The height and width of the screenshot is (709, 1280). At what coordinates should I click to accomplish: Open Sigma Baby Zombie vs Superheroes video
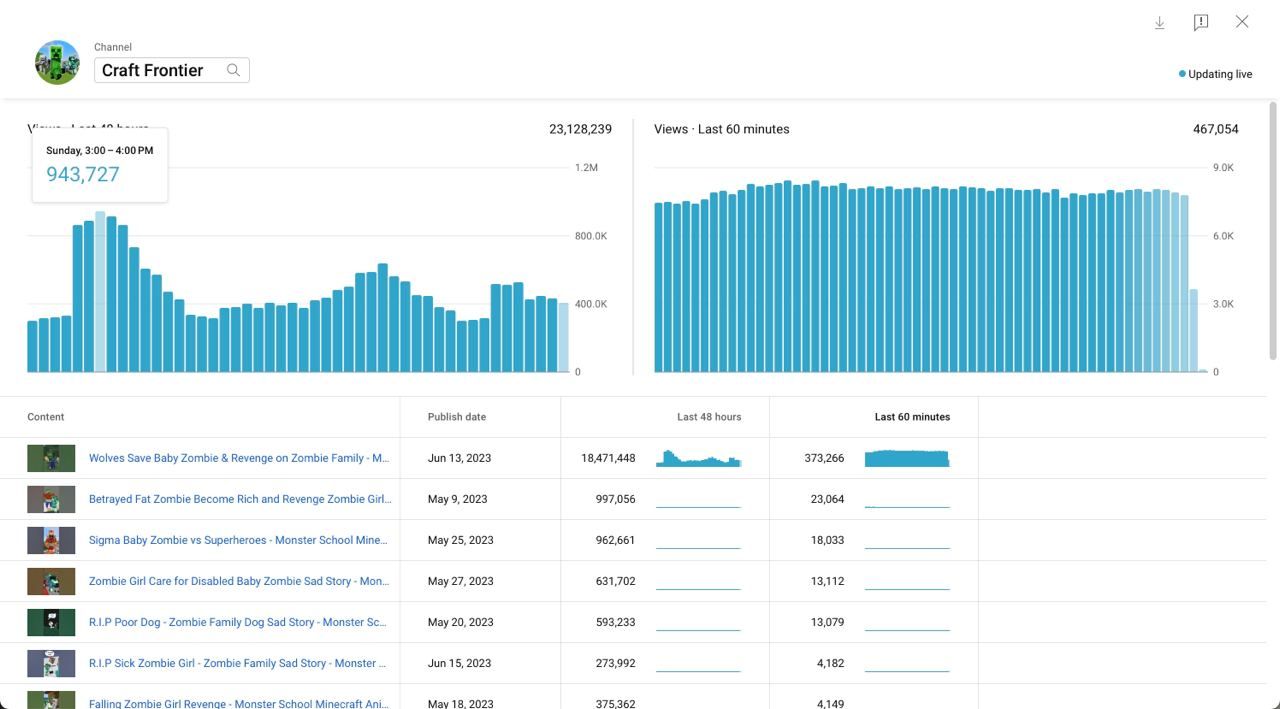pos(238,540)
